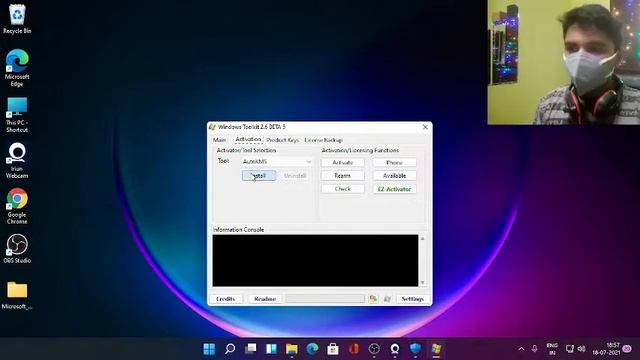Click the Available button
Image resolution: width=640 pixels, height=360 pixels.
click(394, 176)
